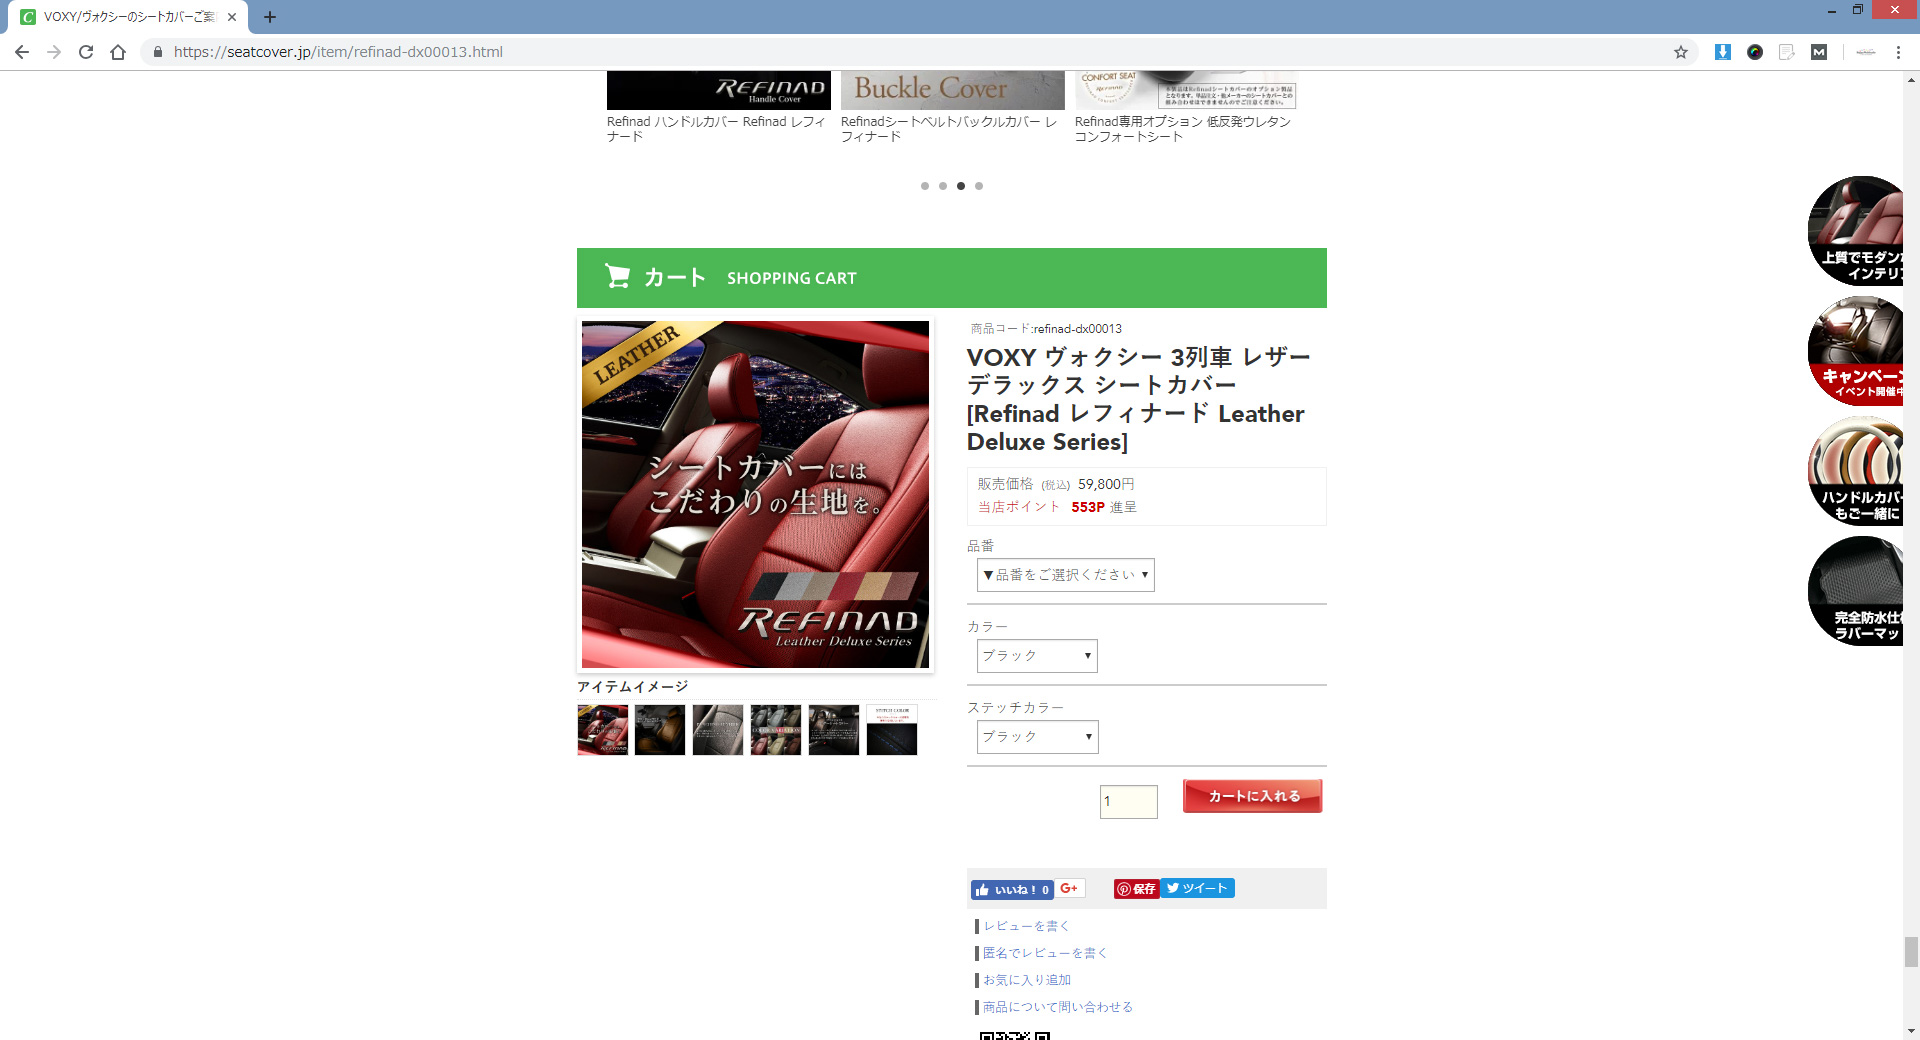
Task: Reload the page with refresh icon
Action: (86, 52)
